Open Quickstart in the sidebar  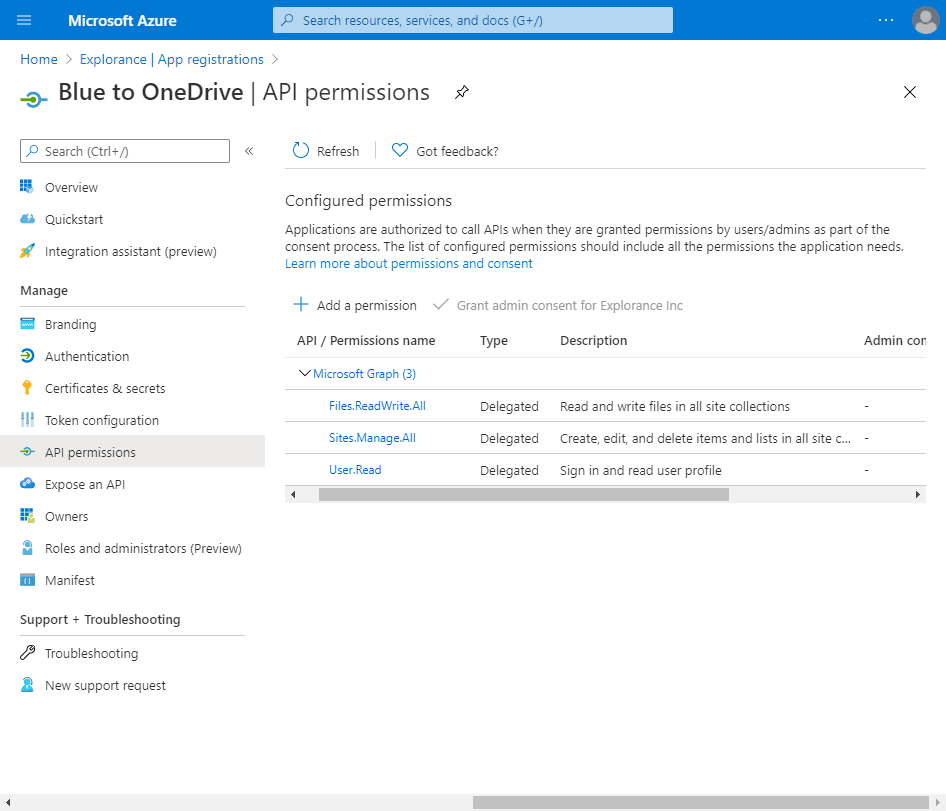(74, 219)
